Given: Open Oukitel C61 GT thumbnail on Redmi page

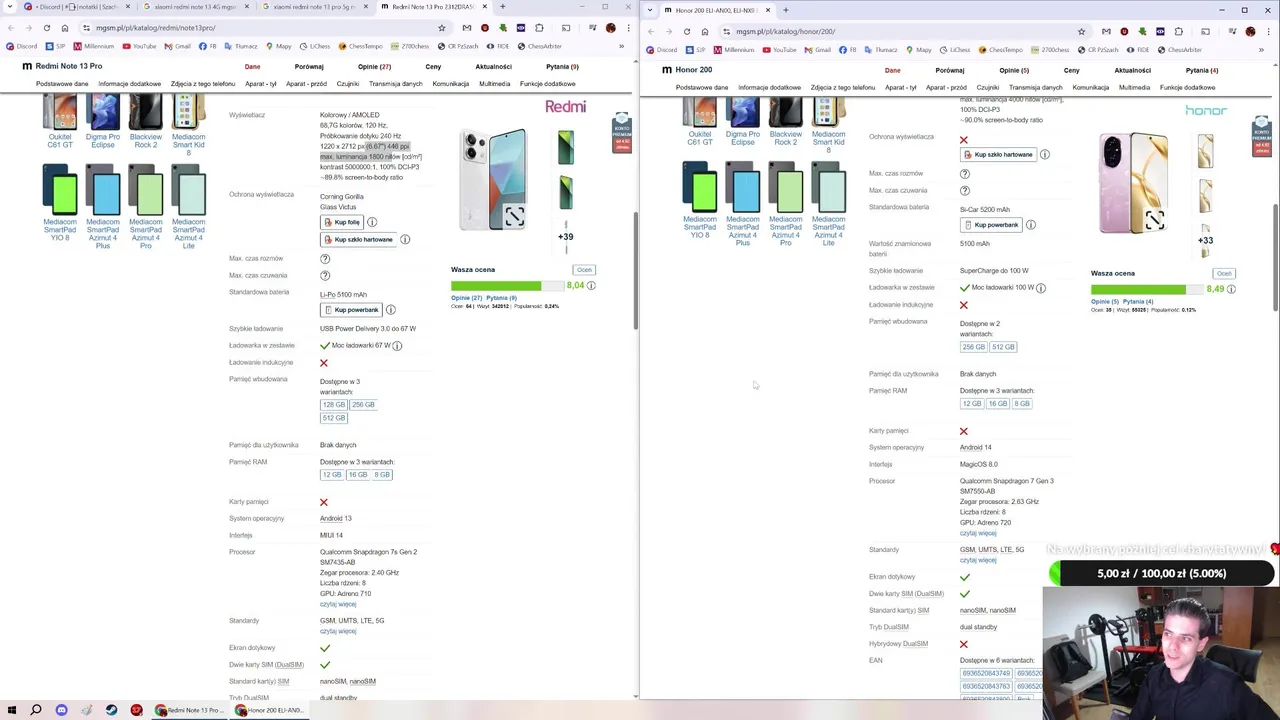Looking at the screenshot, I should coord(60,122).
